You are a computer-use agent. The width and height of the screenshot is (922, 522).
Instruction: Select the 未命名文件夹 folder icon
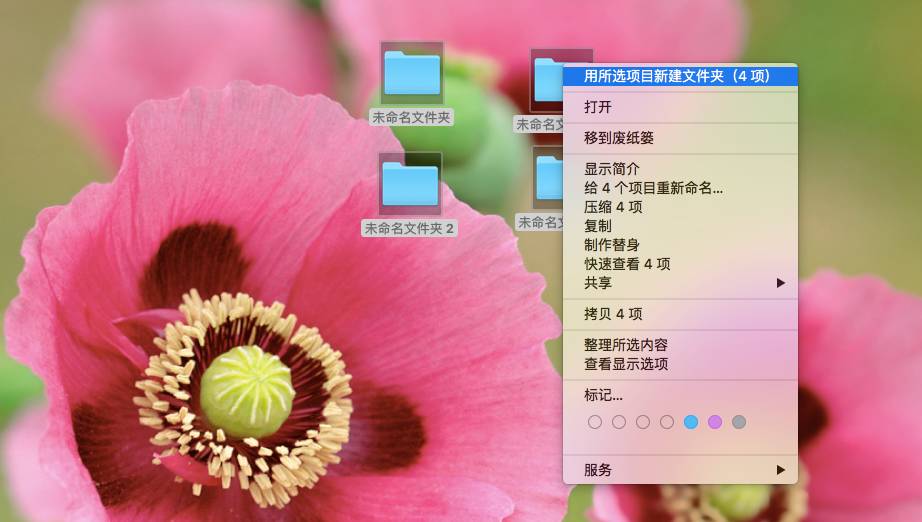pyautogui.click(x=412, y=73)
